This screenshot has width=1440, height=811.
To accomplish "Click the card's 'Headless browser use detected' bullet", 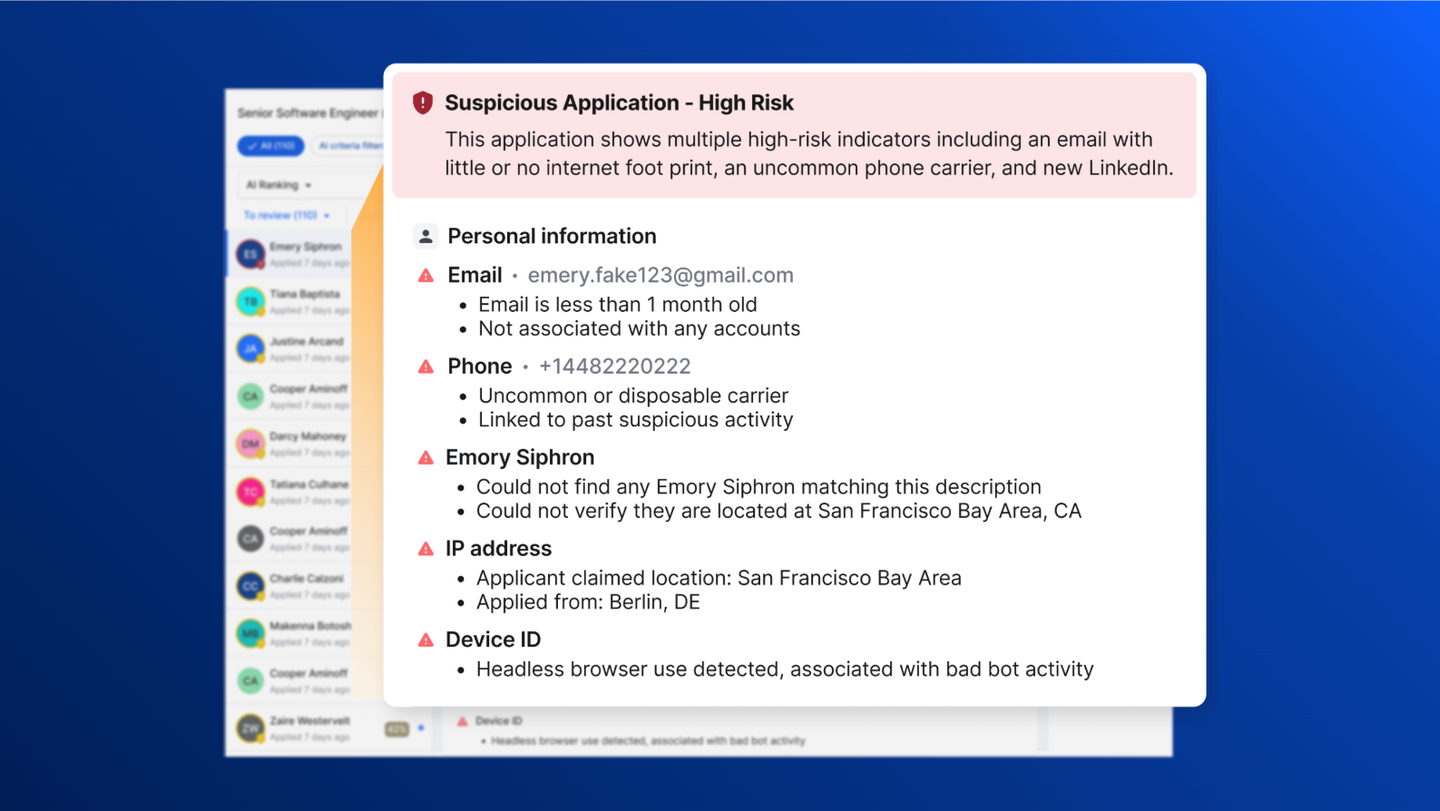I will (785, 668).
